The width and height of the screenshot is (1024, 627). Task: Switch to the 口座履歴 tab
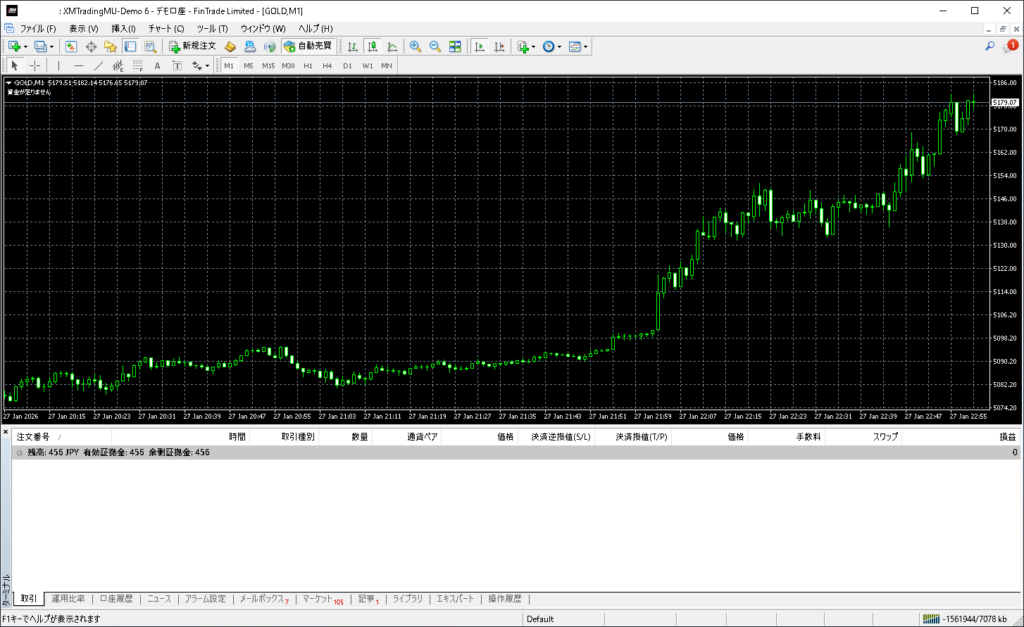click(x=115, y=599)
